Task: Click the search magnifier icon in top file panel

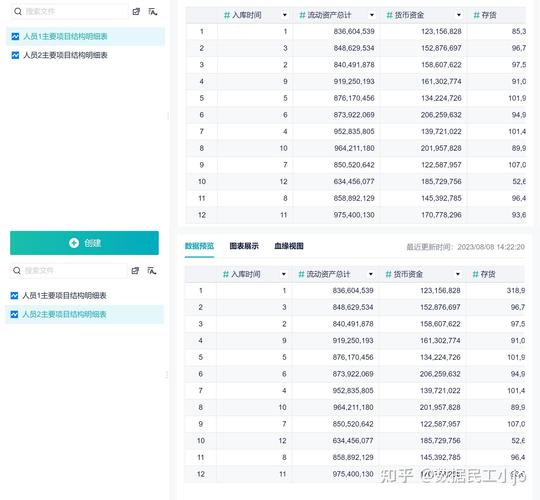Action: [x=18, y=12]
